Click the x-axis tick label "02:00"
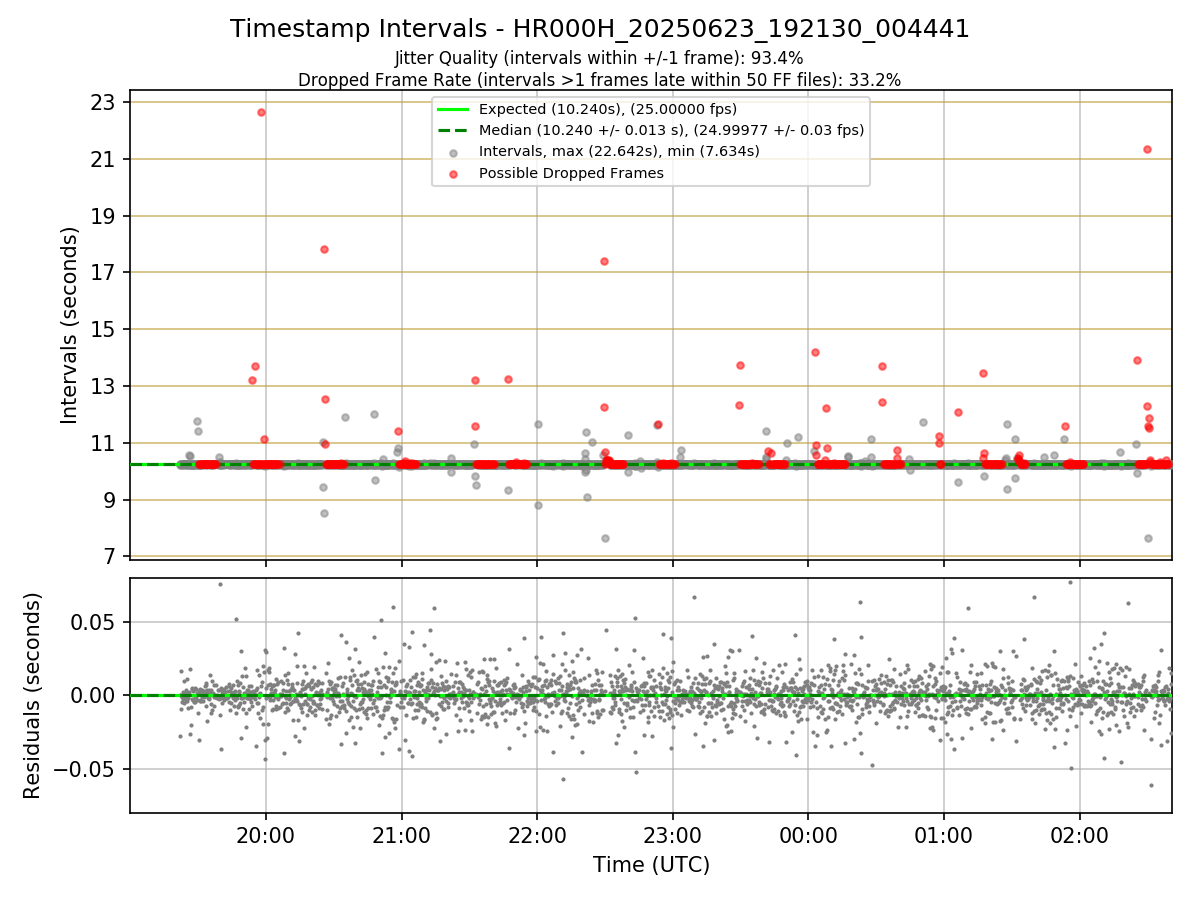The width and height of the screenshot is (1200, 900). [1079, 836]
